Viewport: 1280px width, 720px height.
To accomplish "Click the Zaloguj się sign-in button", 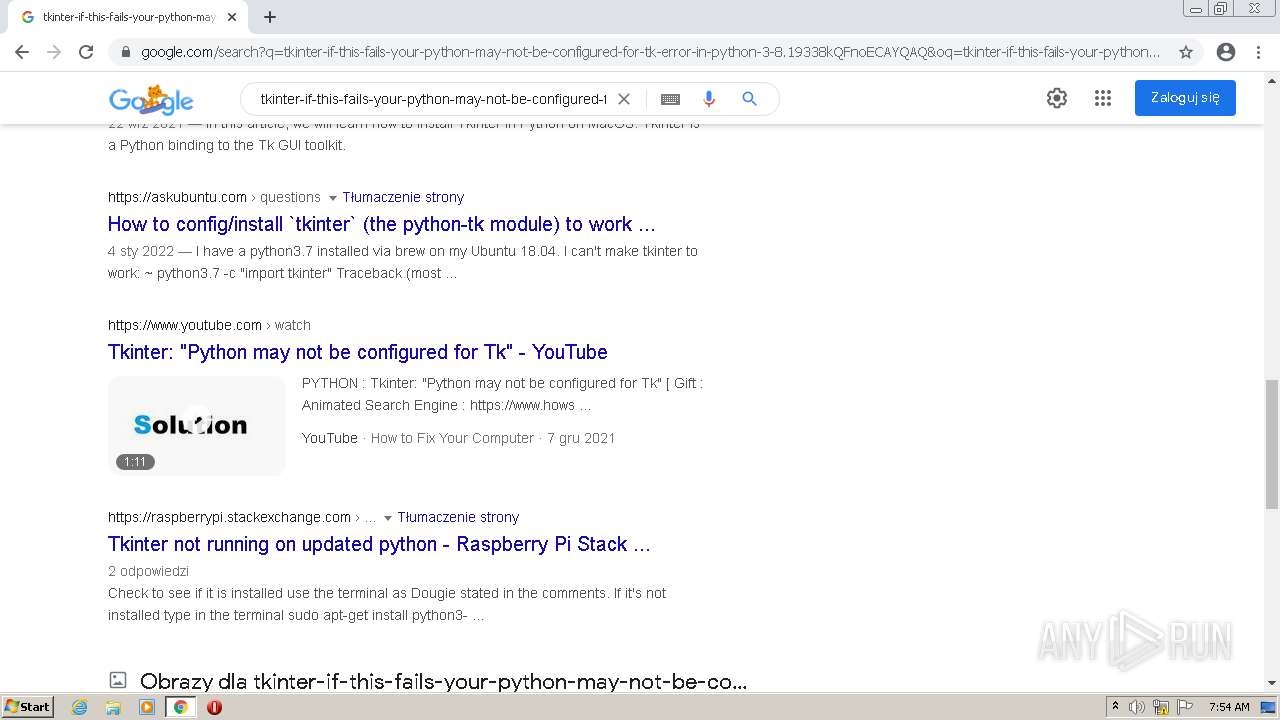I will tap(1185, 98).
